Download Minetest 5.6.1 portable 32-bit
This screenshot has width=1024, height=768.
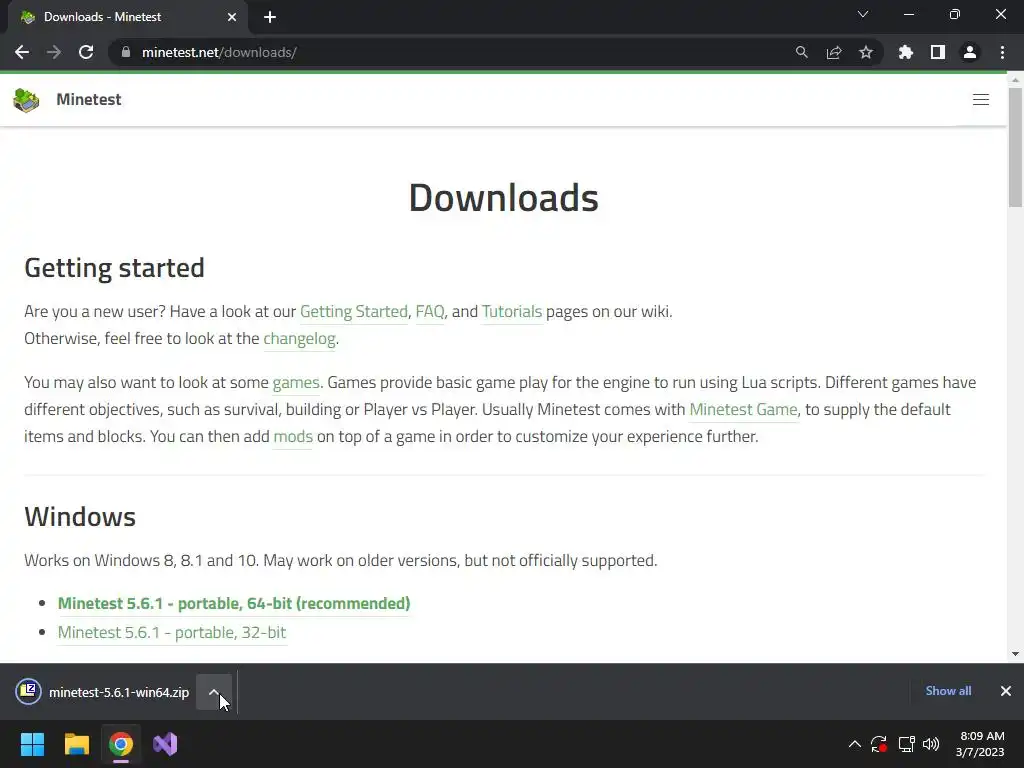[172, 632]
